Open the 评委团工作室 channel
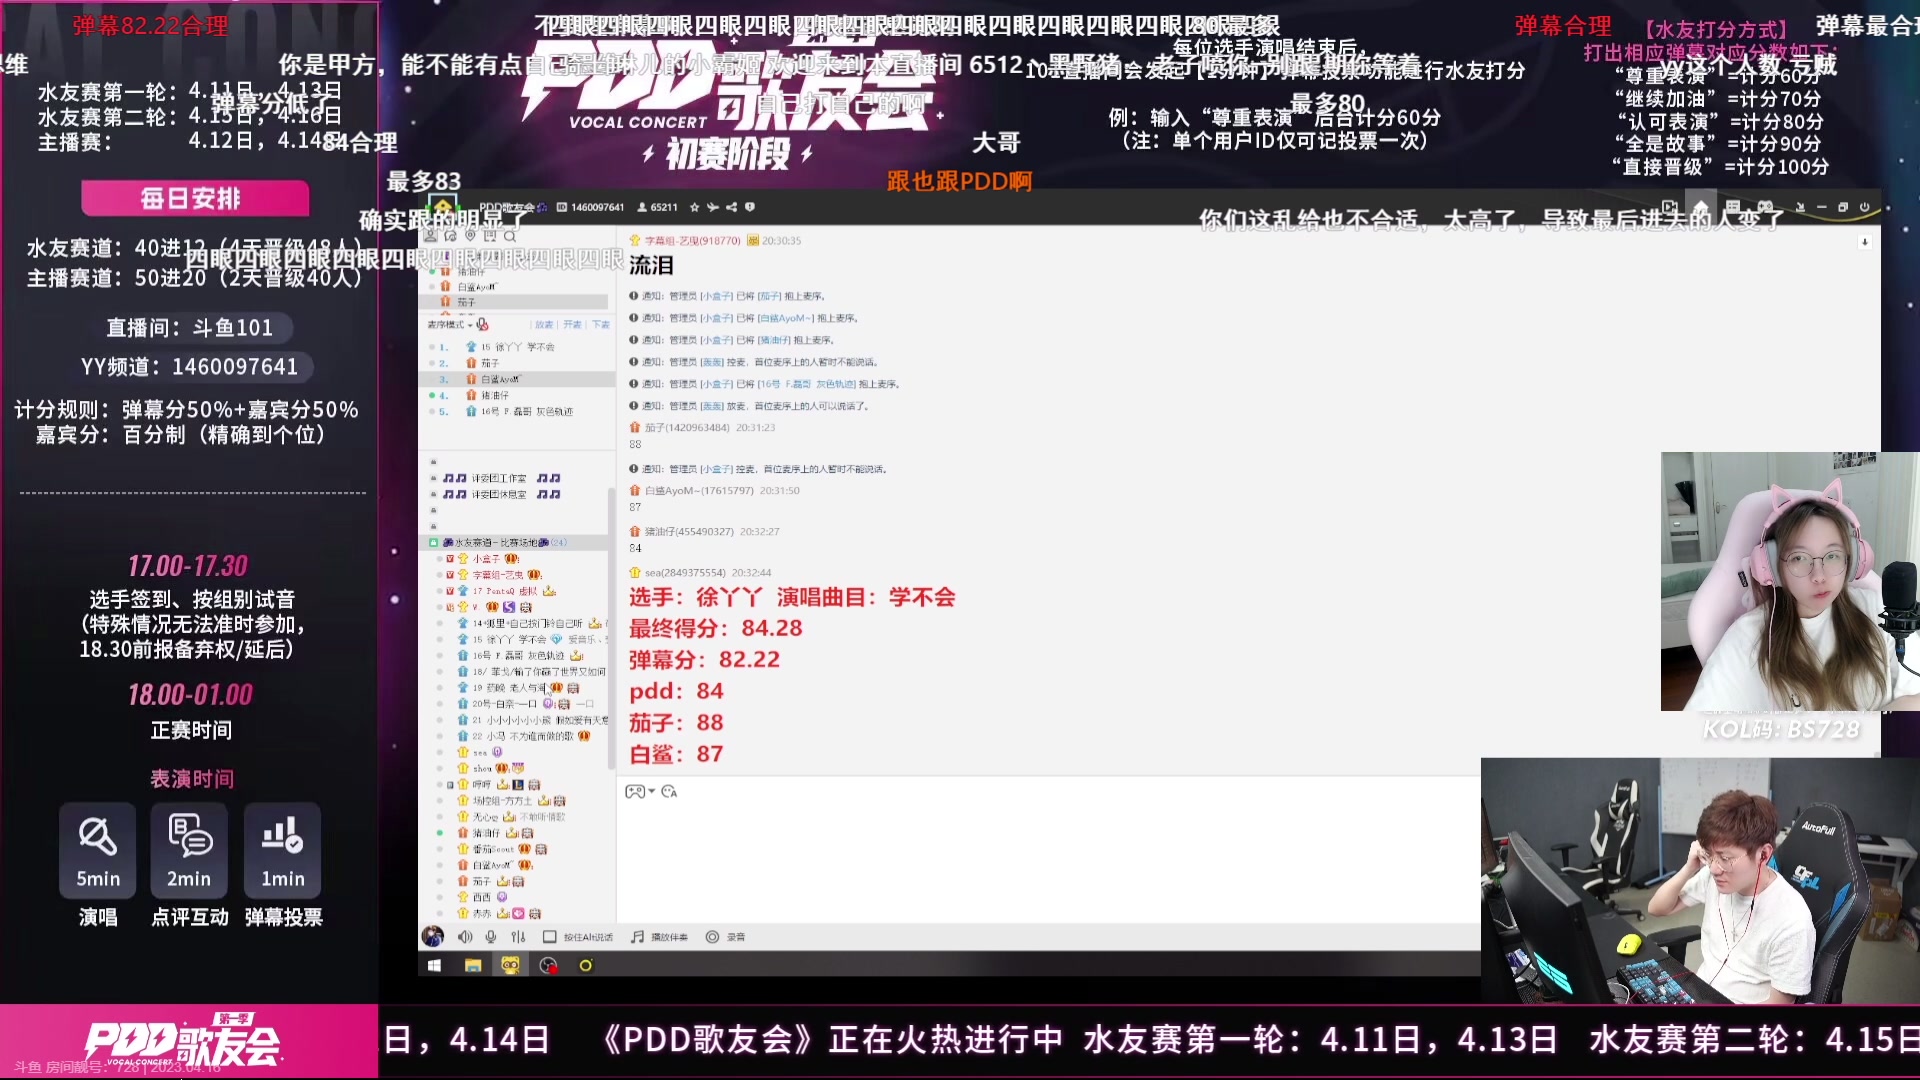 pyautogui.click(x=500, y=478)
